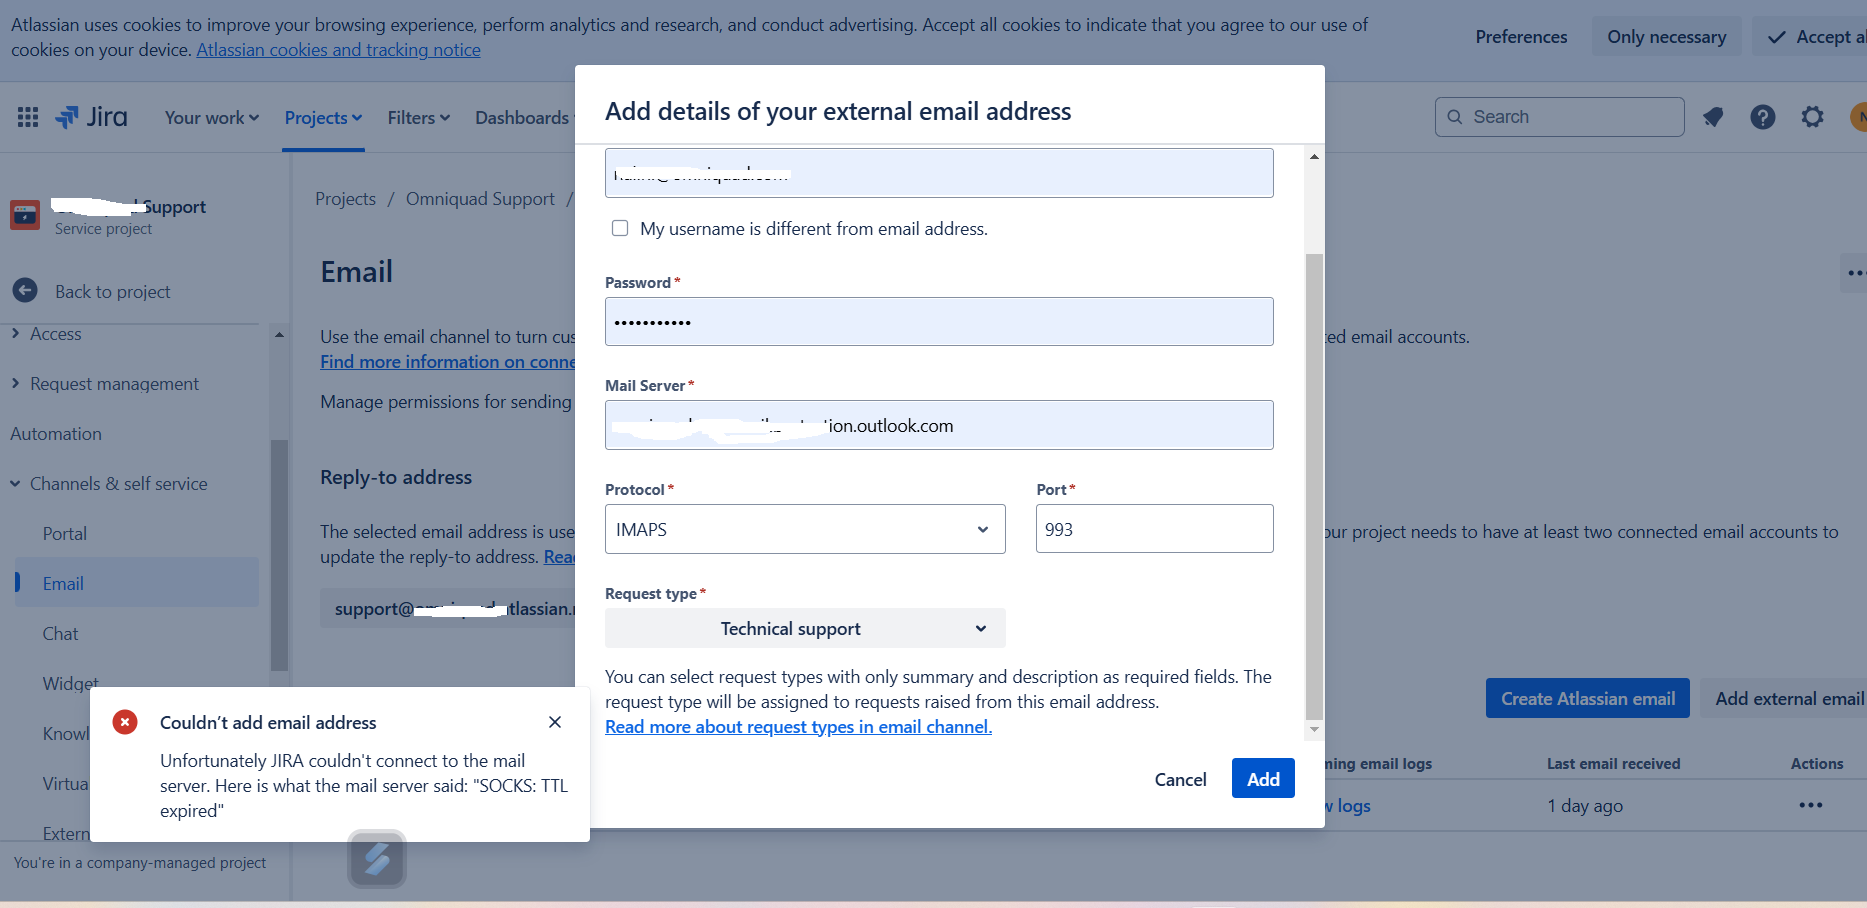Open 'Read more about request types' link

point(797,726)
